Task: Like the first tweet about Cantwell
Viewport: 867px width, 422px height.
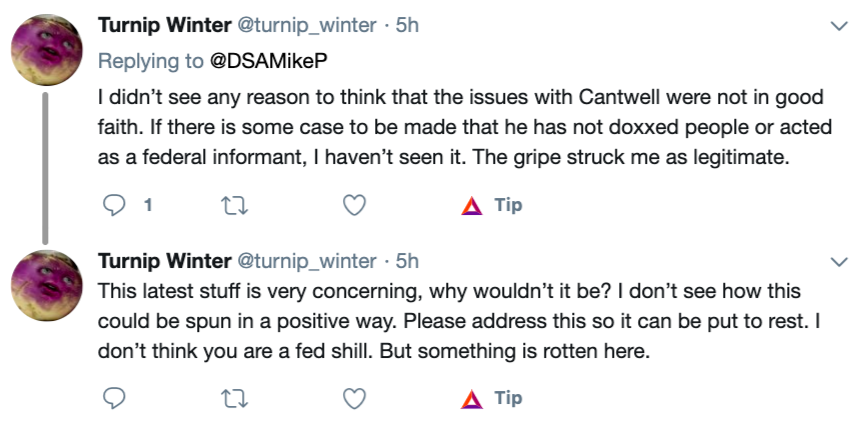Action: [x=353, y=205]
